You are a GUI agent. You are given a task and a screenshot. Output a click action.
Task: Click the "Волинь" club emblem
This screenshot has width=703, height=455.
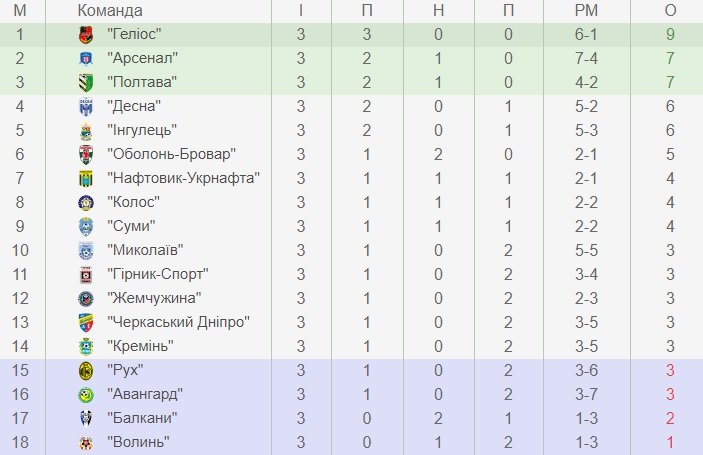pyautogui.click(x=85, y=442)
